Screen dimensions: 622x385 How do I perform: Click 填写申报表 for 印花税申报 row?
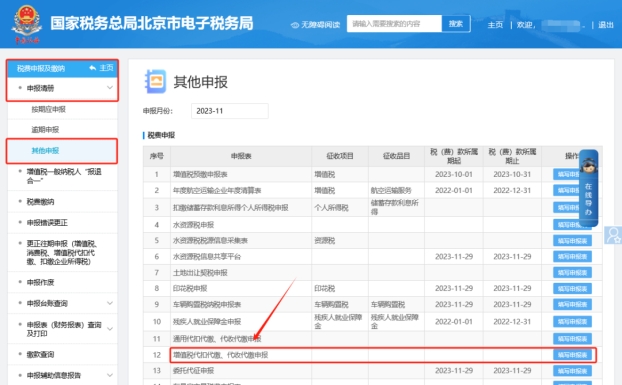pyautogui.click(x=572, y=288)
